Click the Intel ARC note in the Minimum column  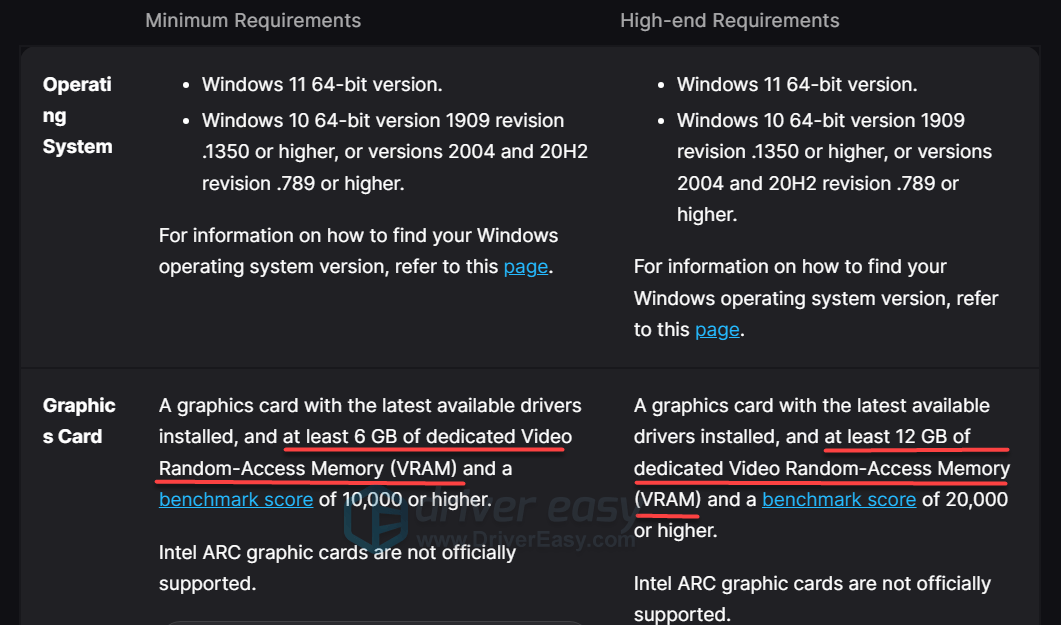pos(337,567)
